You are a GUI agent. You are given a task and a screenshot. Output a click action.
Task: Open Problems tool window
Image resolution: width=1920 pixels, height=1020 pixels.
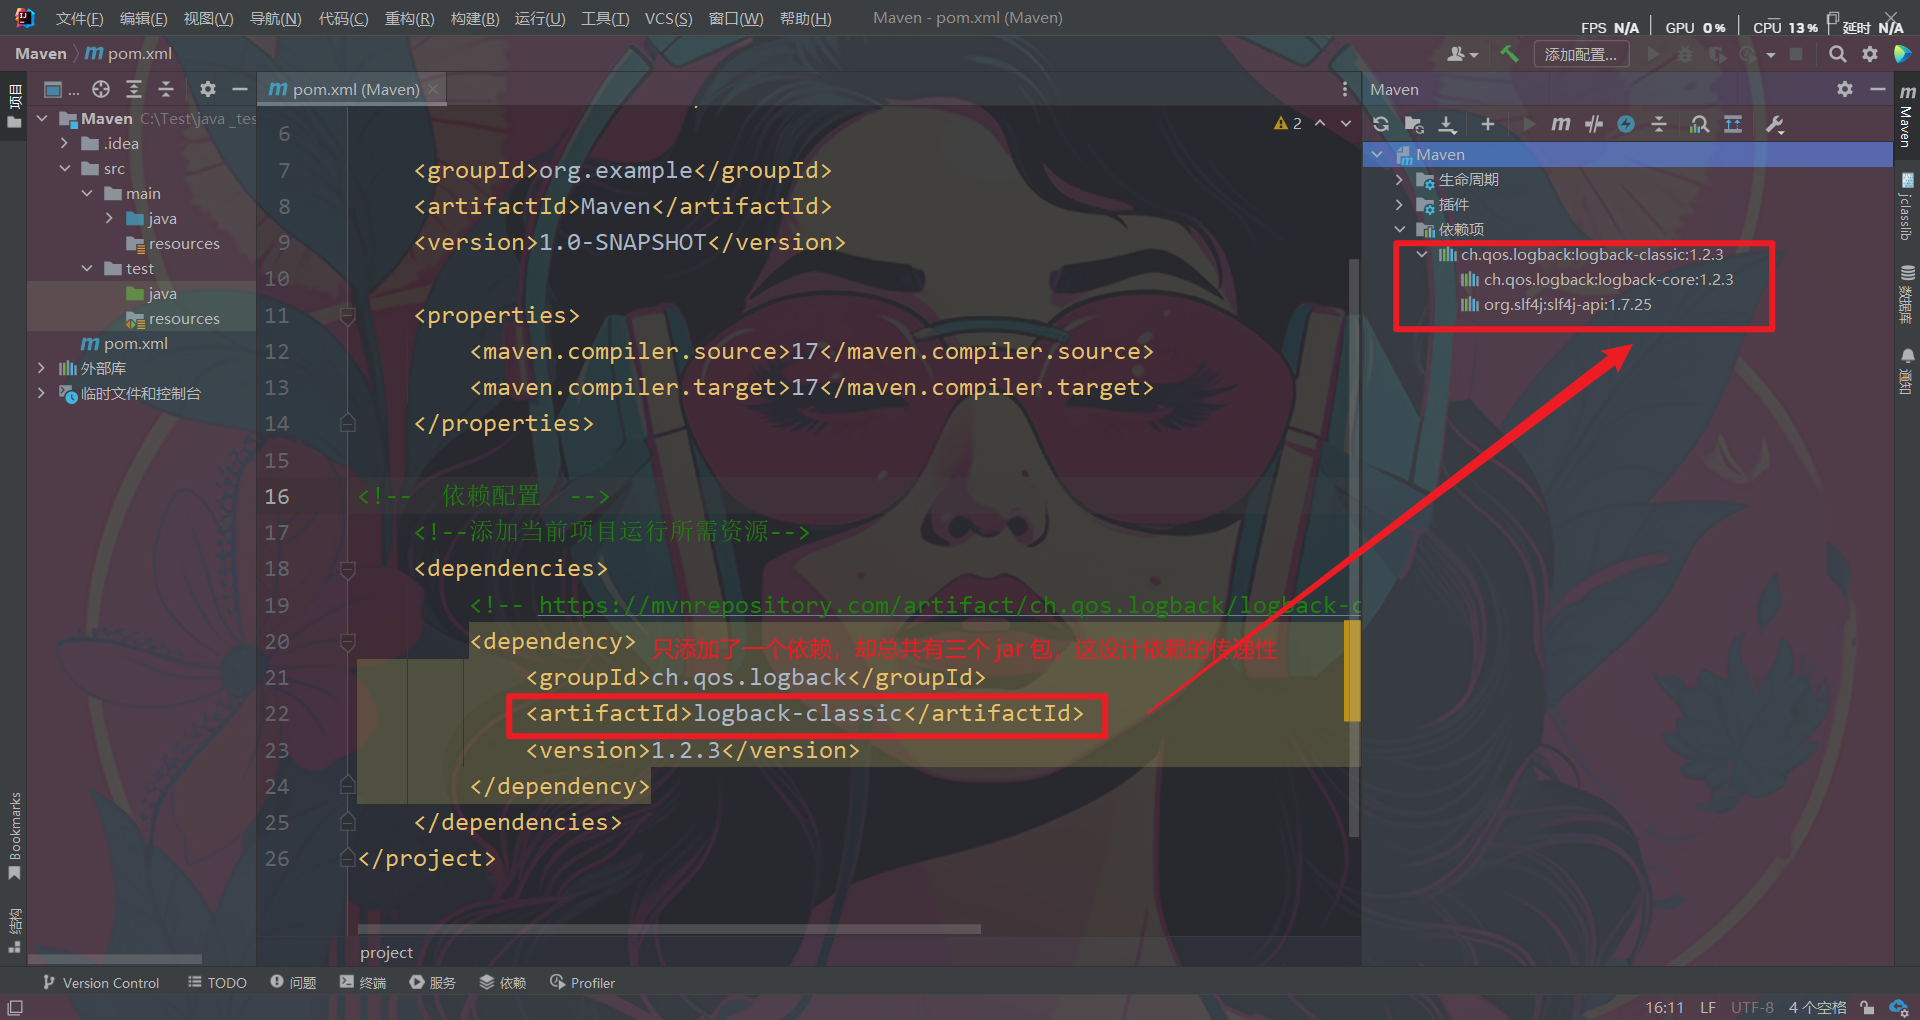point(293,983)
